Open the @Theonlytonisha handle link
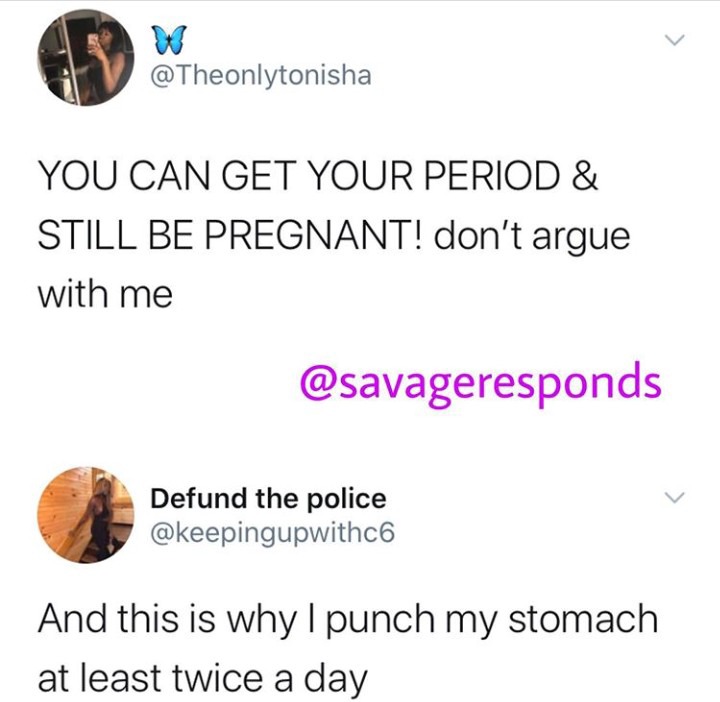This screenshot has width=720, height=702. point(261,76)
